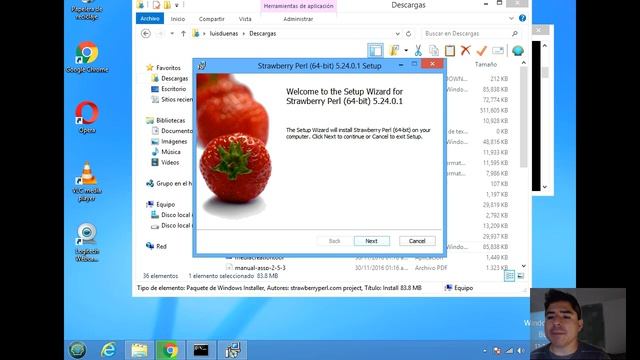Click the magnifier icon in the search box
Screen dimensions: 640x360
[515, 33]
